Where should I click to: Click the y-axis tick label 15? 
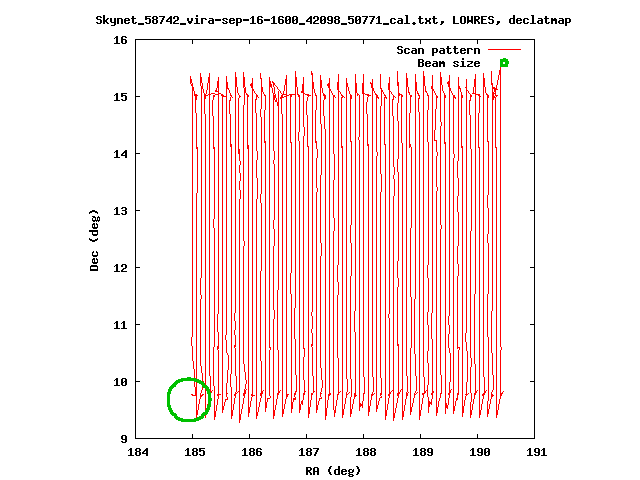click(120, 97)
